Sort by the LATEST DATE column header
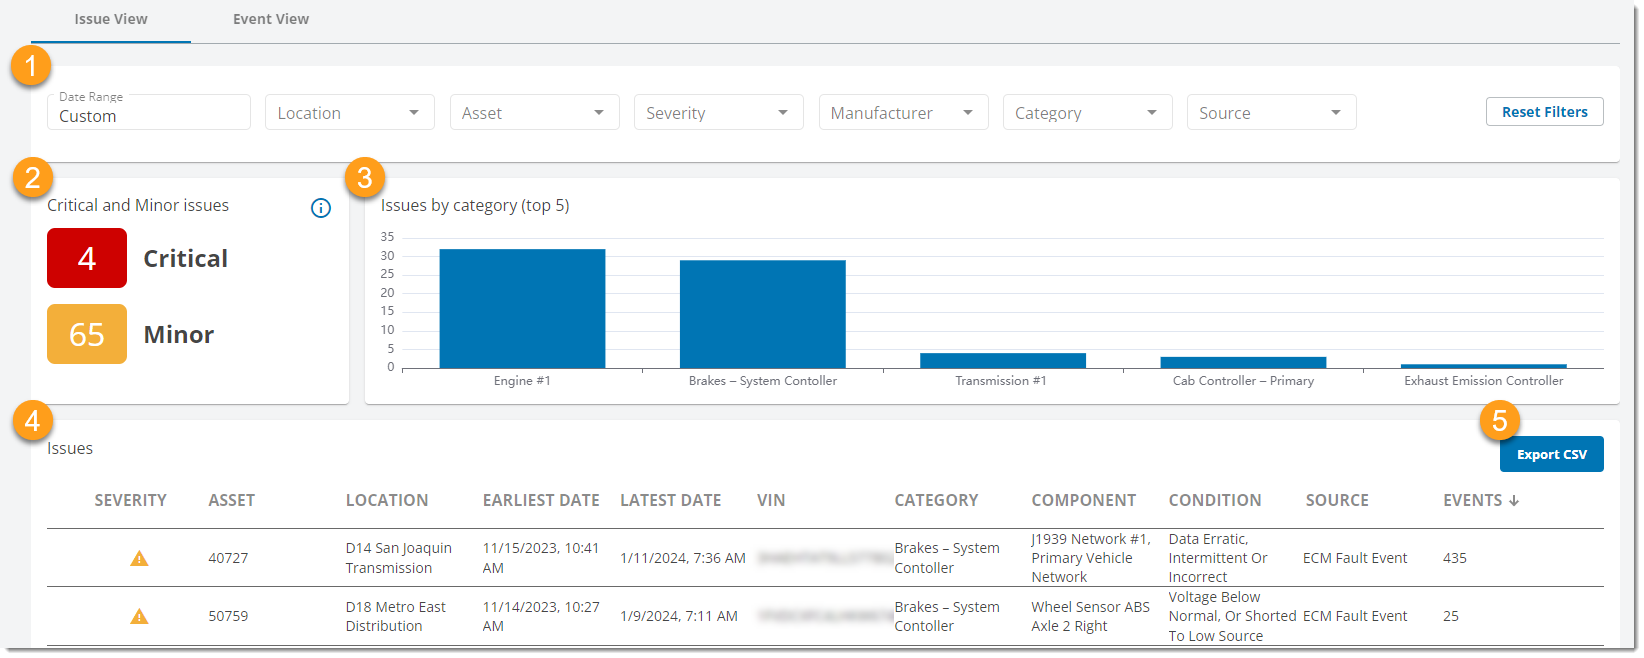Screen dimensions: 1644x658 [671, 500]
